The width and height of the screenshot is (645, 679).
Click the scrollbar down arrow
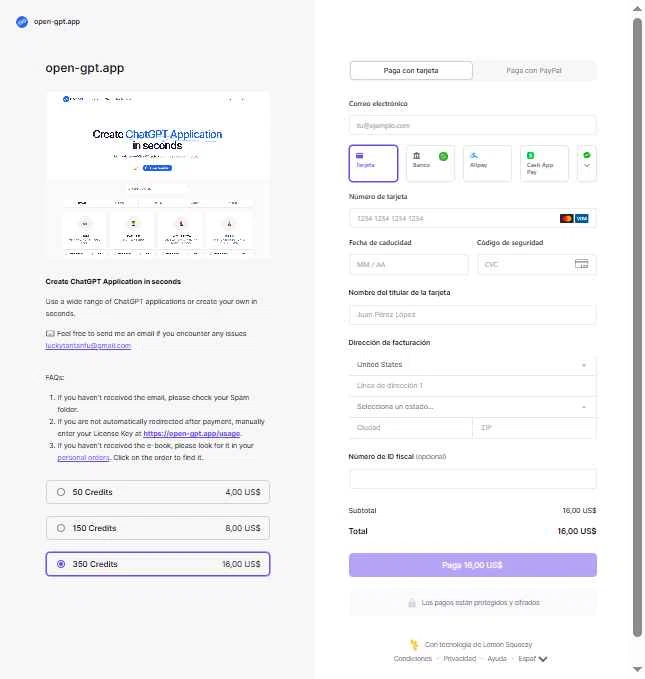click(637, 669)
